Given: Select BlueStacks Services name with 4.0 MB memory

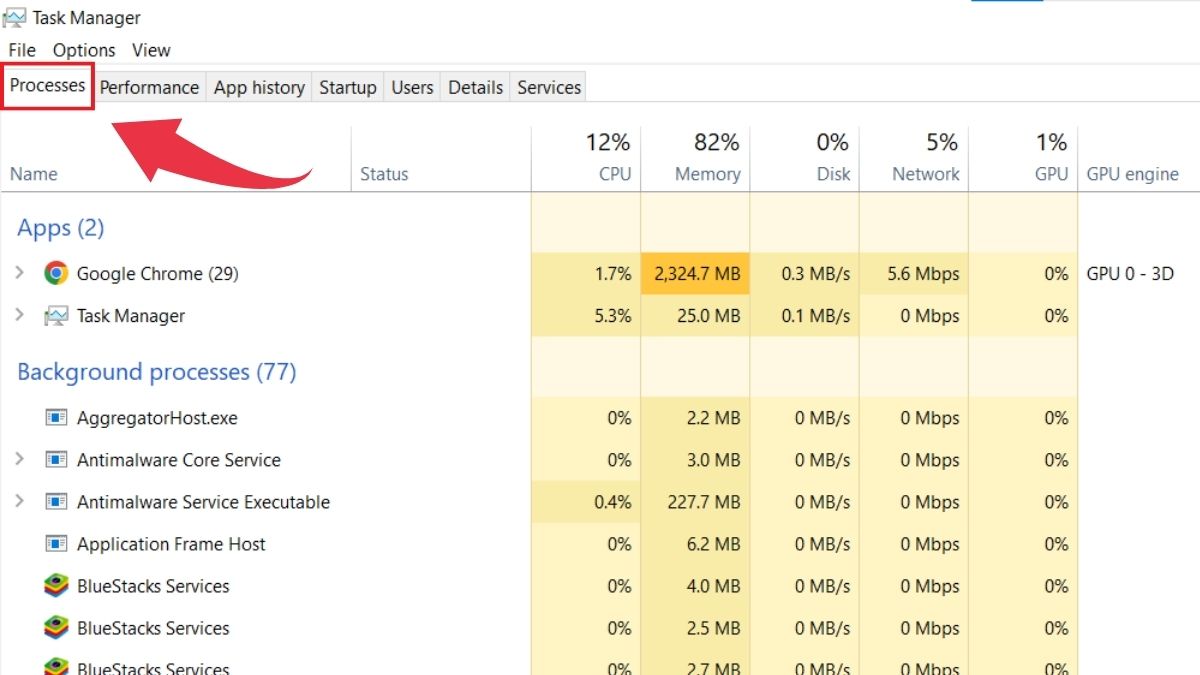Looking at the screenshot, I should tap(153, 586).
